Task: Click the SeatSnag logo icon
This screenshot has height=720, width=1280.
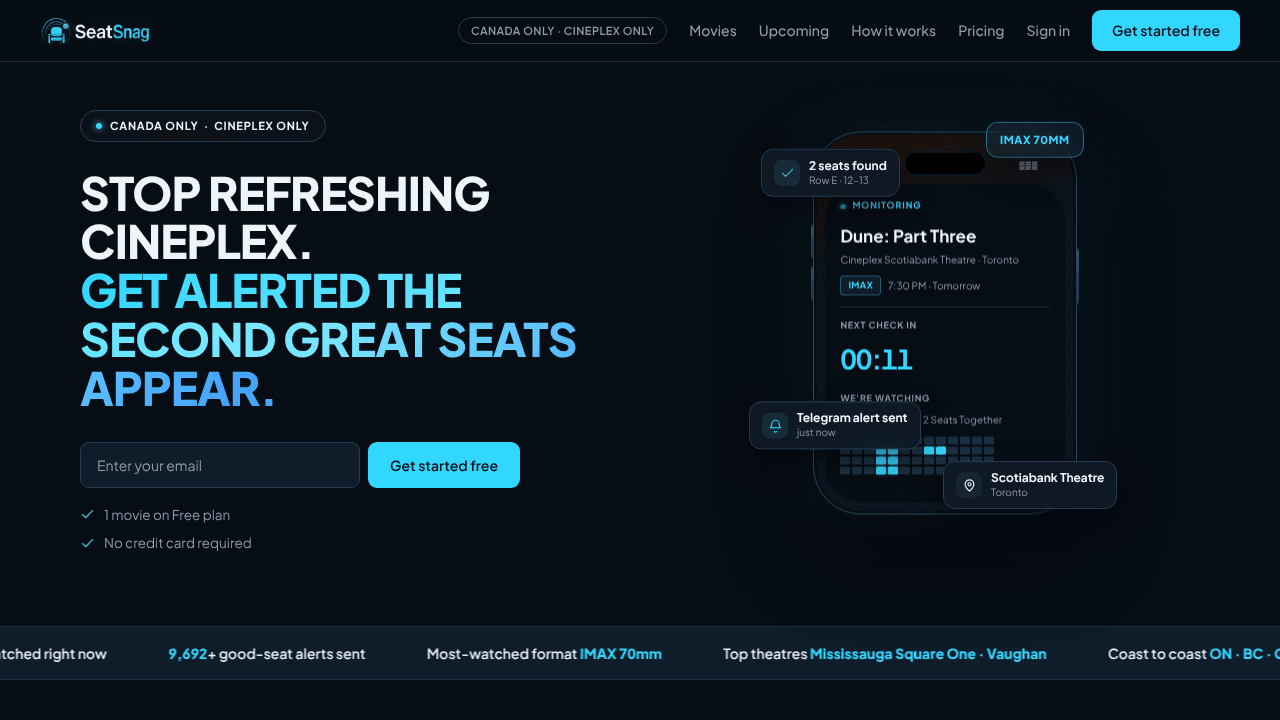Action: [x=56, y=31]
